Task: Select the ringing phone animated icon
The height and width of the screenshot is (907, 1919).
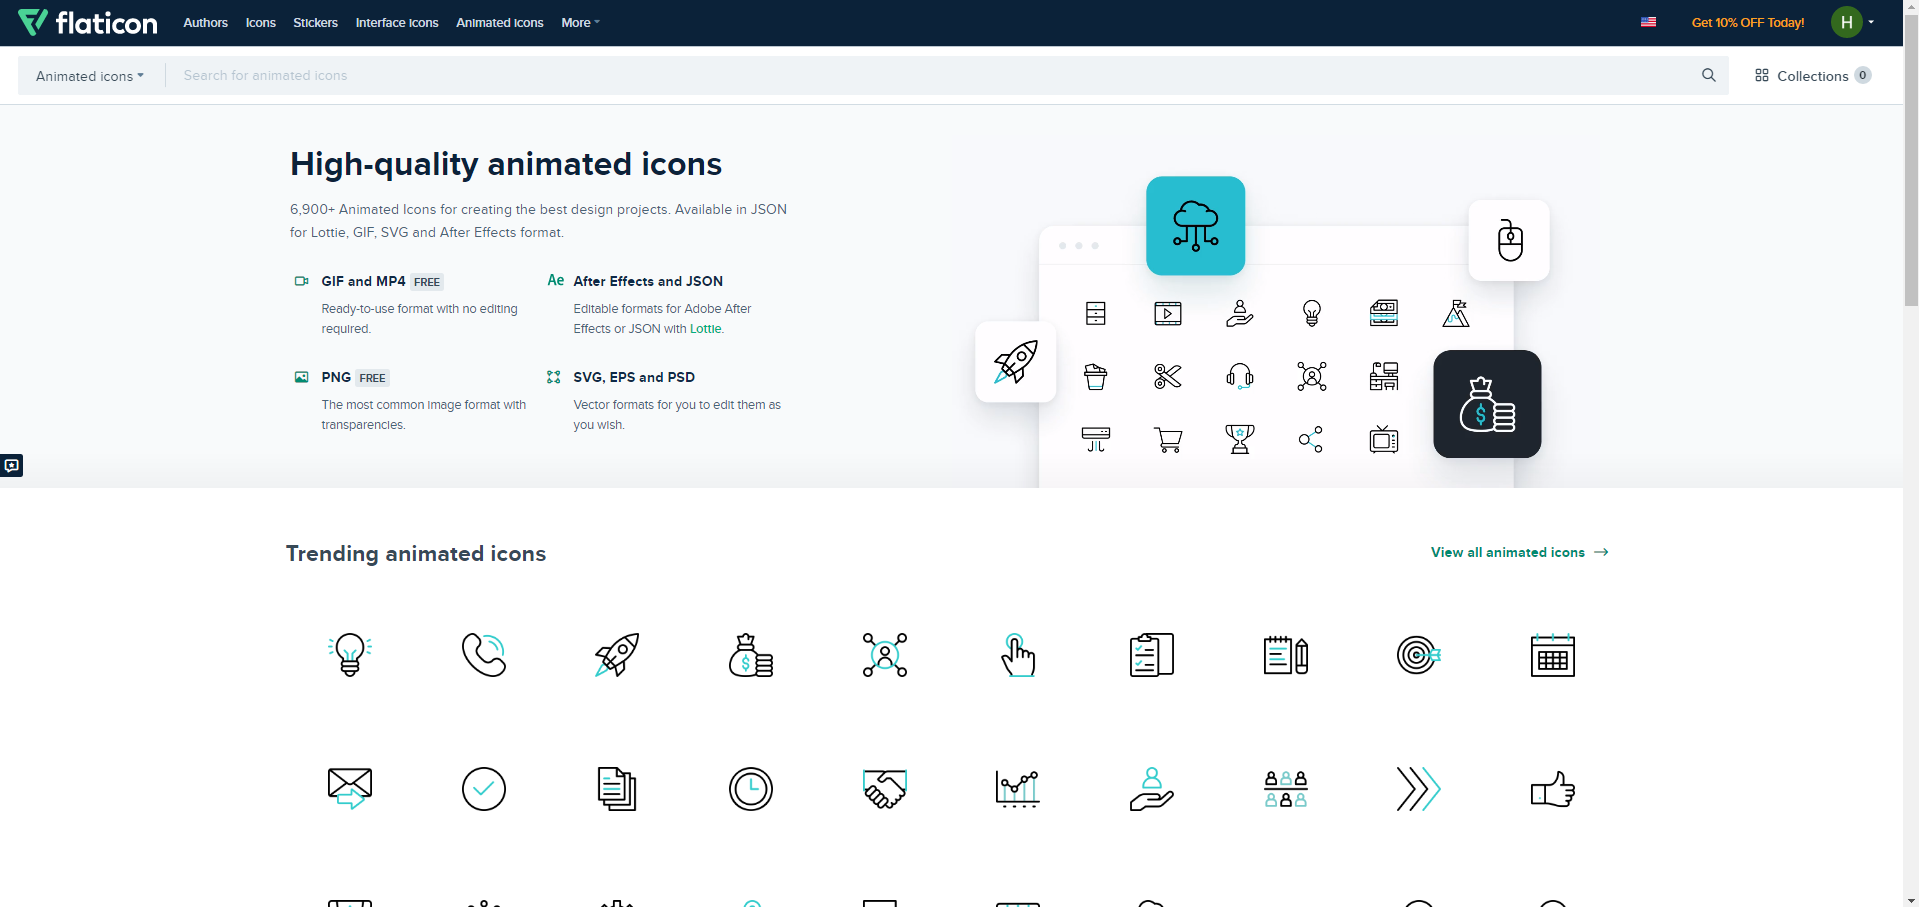Action: pyautogui.click(x=483, y=655)
